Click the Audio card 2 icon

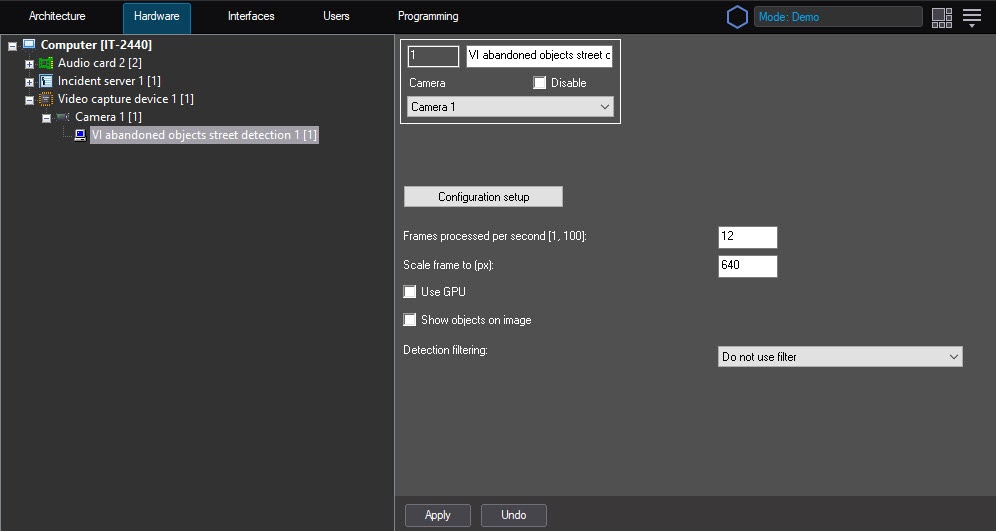pyautogui.click(x=46, y=63)
